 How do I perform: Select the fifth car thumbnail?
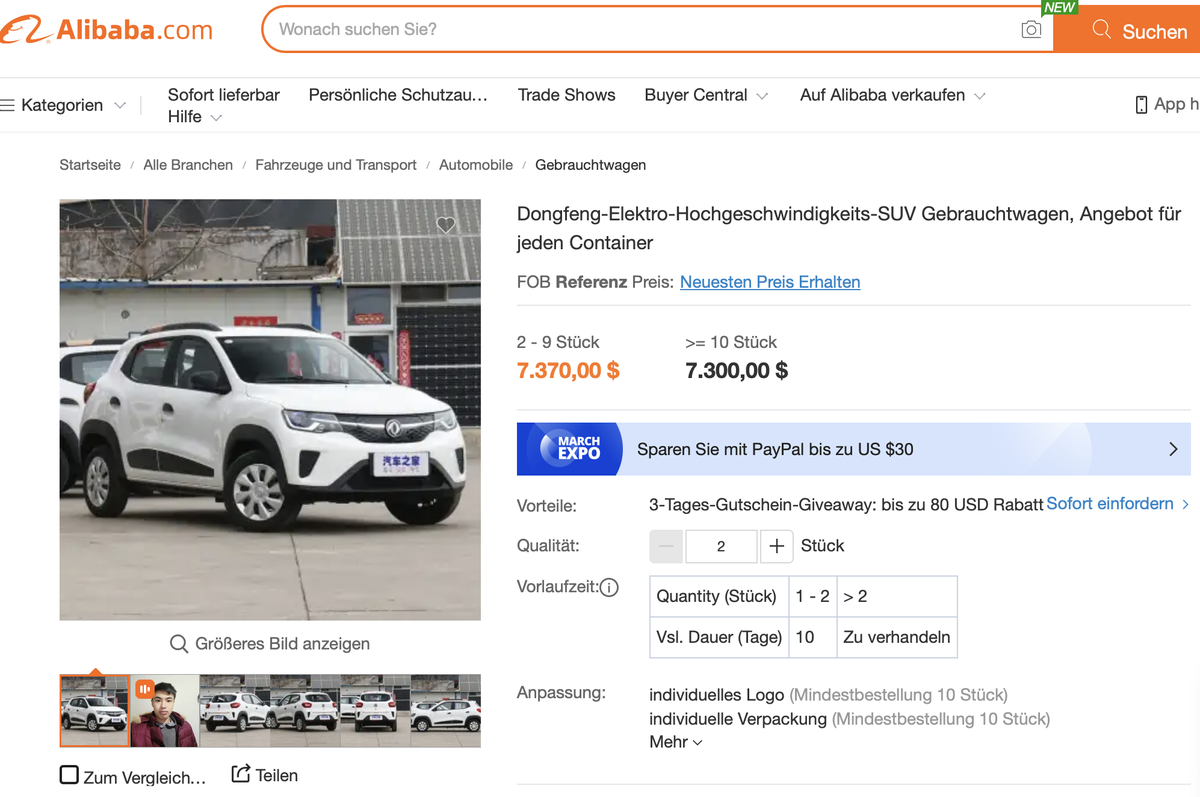[x=375, y=711]
